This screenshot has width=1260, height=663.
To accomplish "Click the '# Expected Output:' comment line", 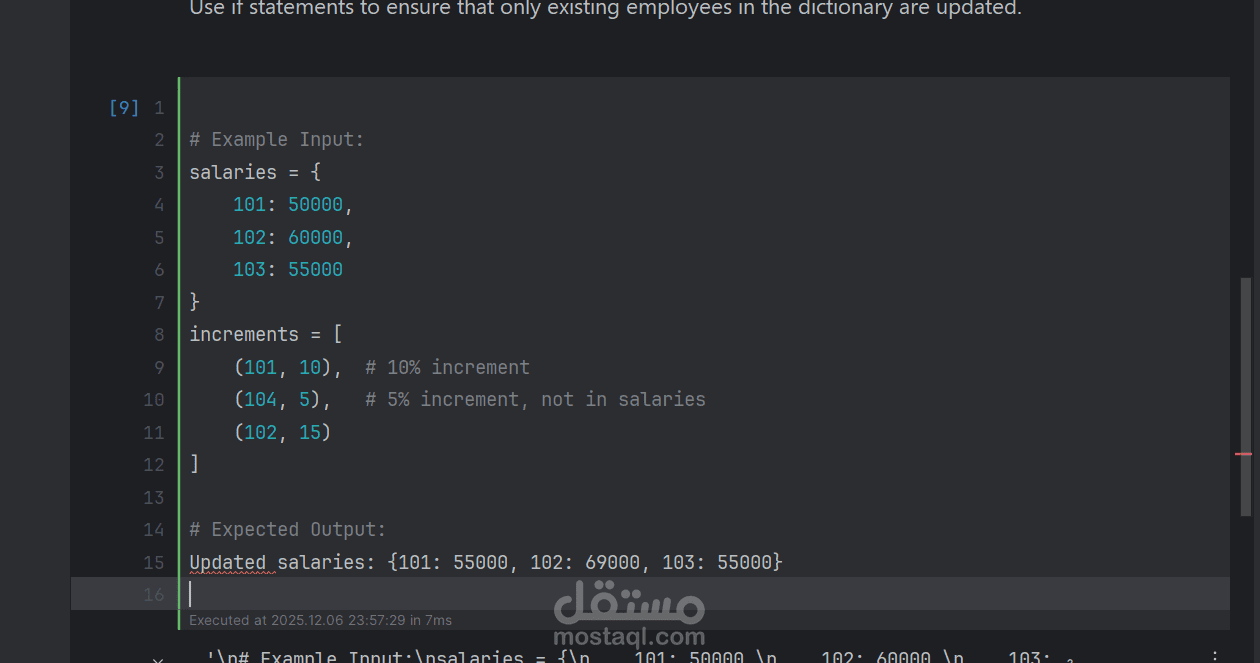I will [288, 529].
